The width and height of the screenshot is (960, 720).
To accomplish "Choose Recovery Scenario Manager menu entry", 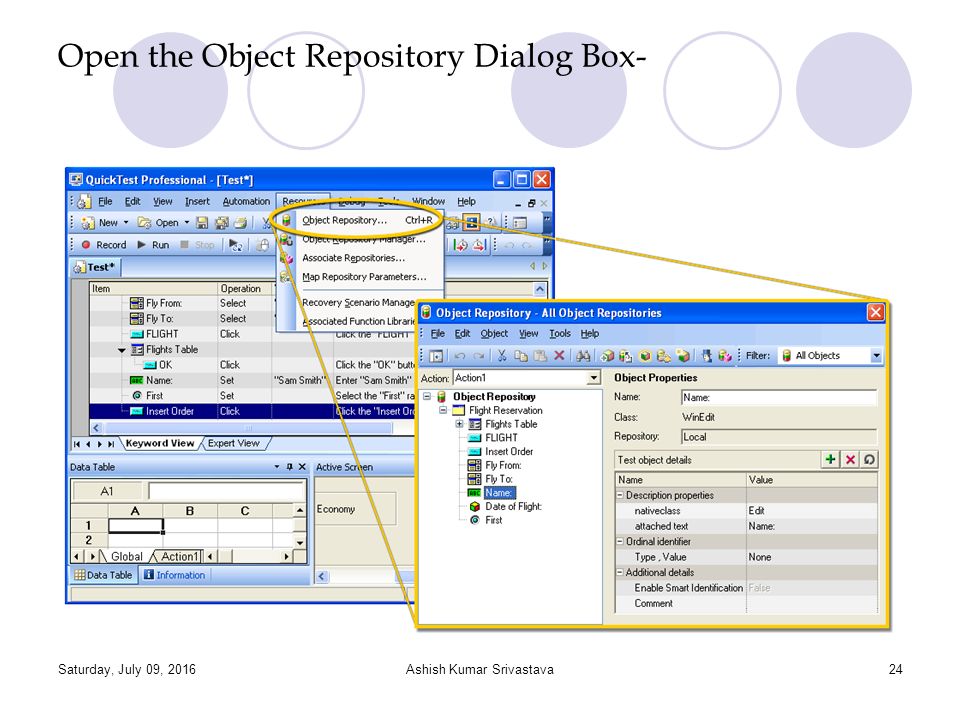I will pyautogui.click(x=358, y=302).
